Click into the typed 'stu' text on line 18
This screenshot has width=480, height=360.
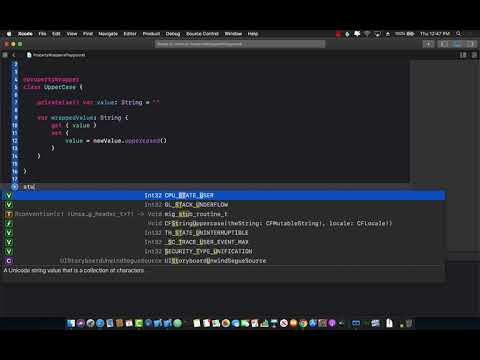coord(29,187)
